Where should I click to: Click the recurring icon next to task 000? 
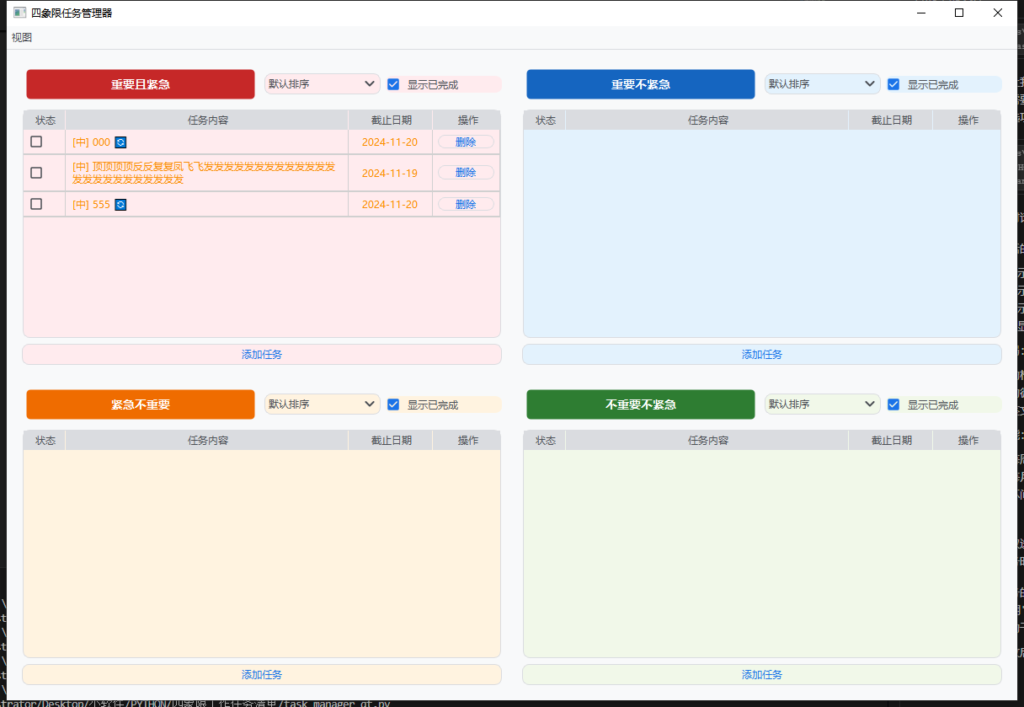click(x=120, y=142)
